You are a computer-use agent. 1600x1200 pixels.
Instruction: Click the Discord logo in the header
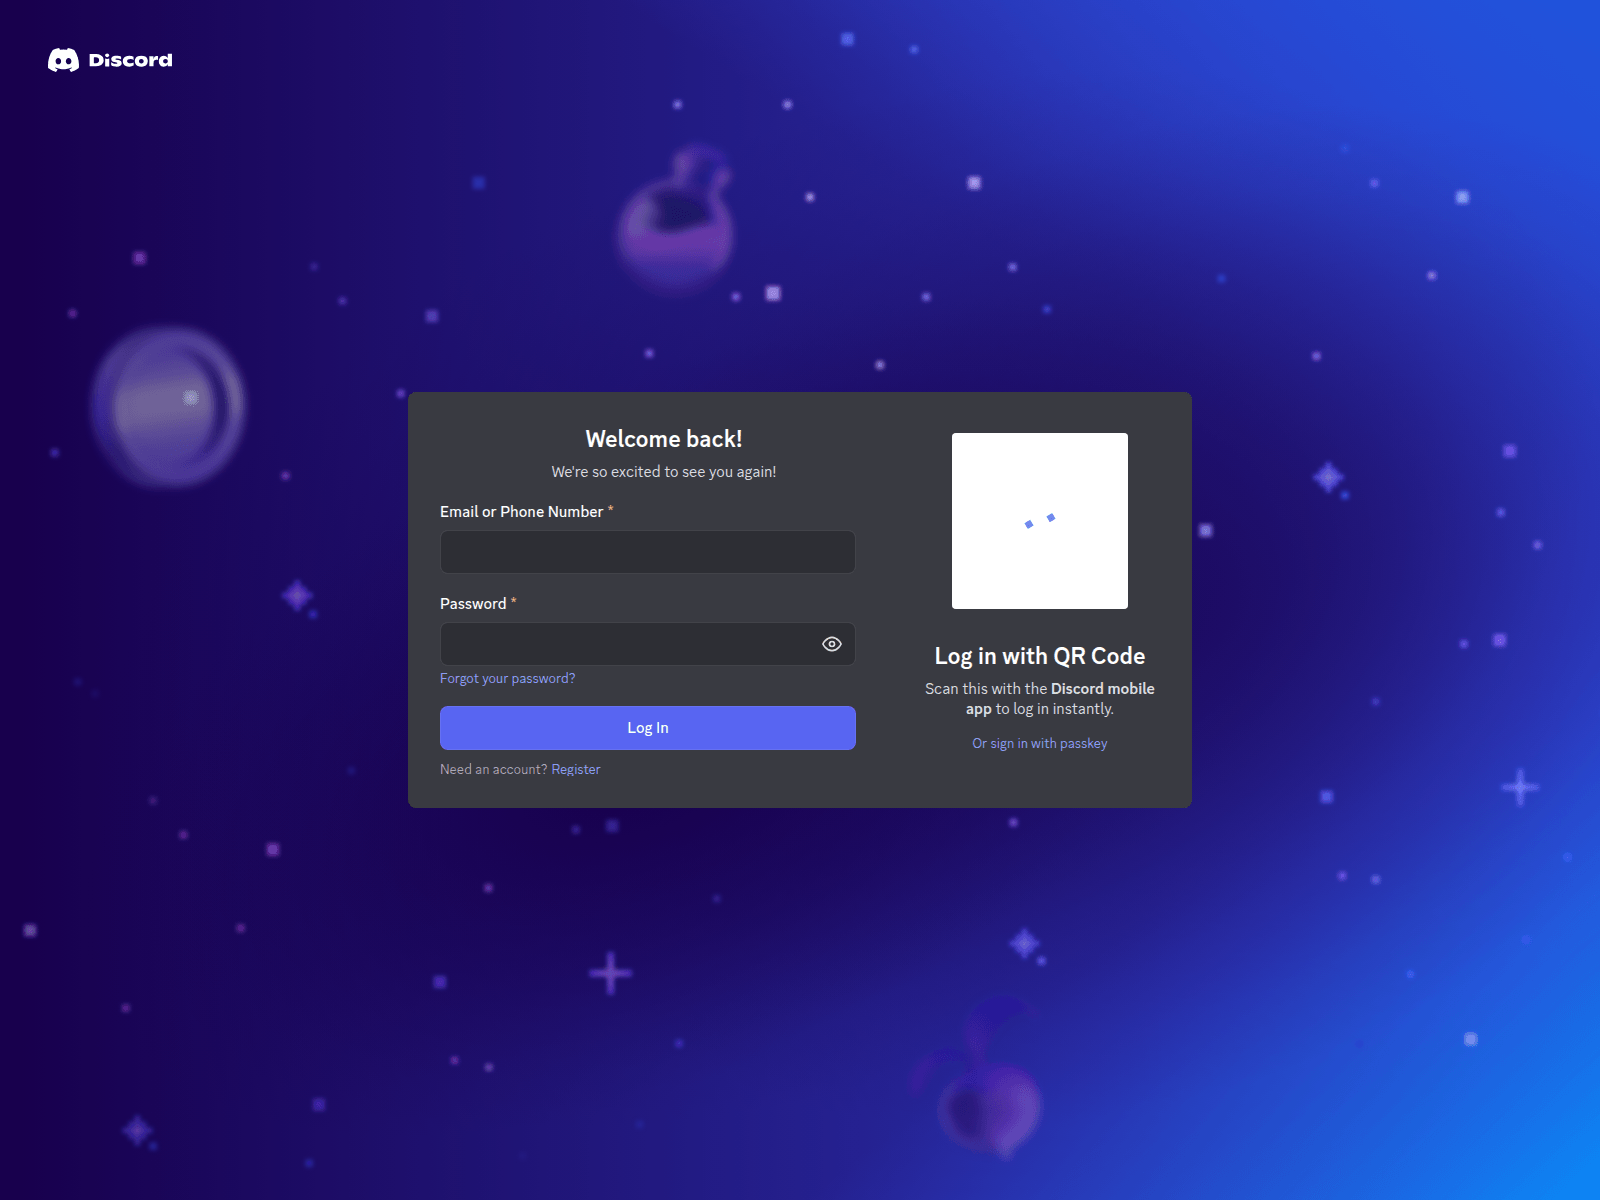tap(110, 60)
